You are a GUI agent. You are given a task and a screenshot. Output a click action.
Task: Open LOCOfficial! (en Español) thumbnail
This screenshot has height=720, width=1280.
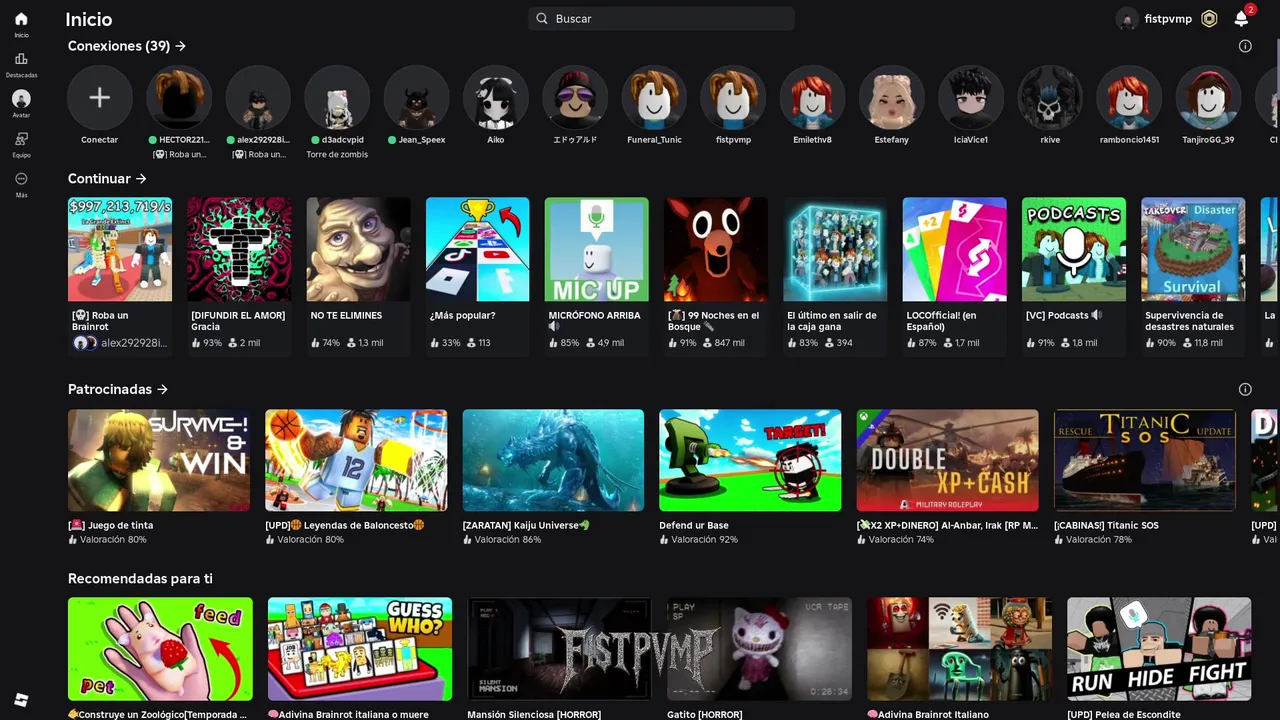point(955,249)
